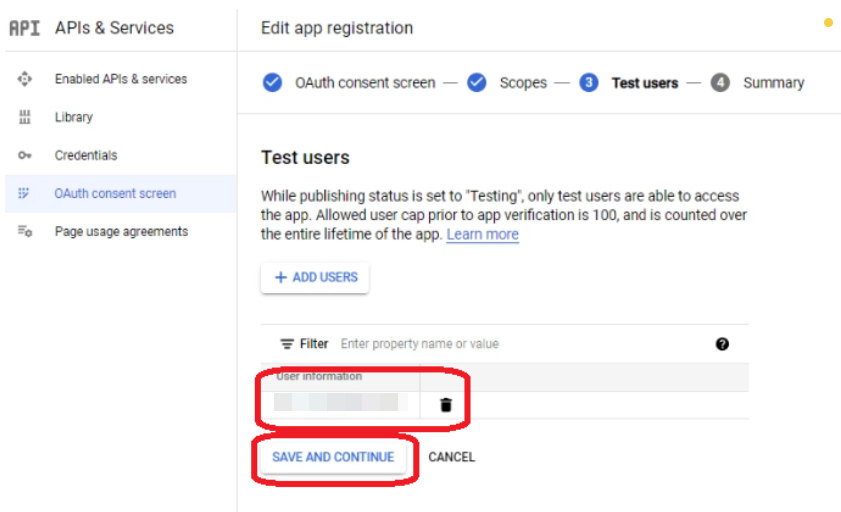This screenshot has width=841, height=512.
Task: Select OAuth consent screen in sidebar
Action: pos(115,194)
